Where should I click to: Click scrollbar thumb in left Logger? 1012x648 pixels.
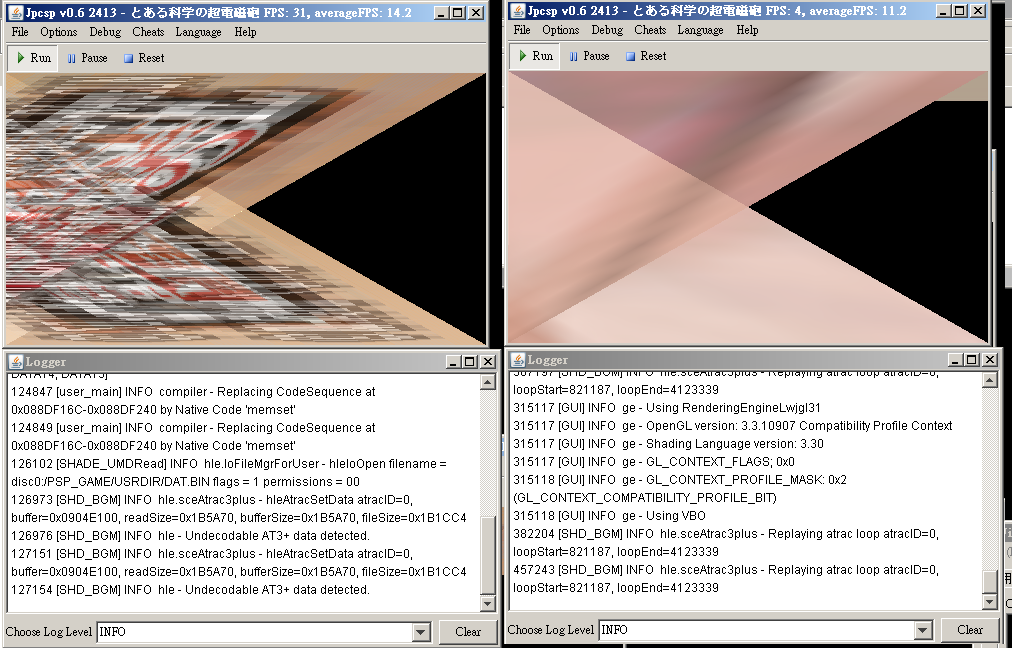tap(488, 555)
